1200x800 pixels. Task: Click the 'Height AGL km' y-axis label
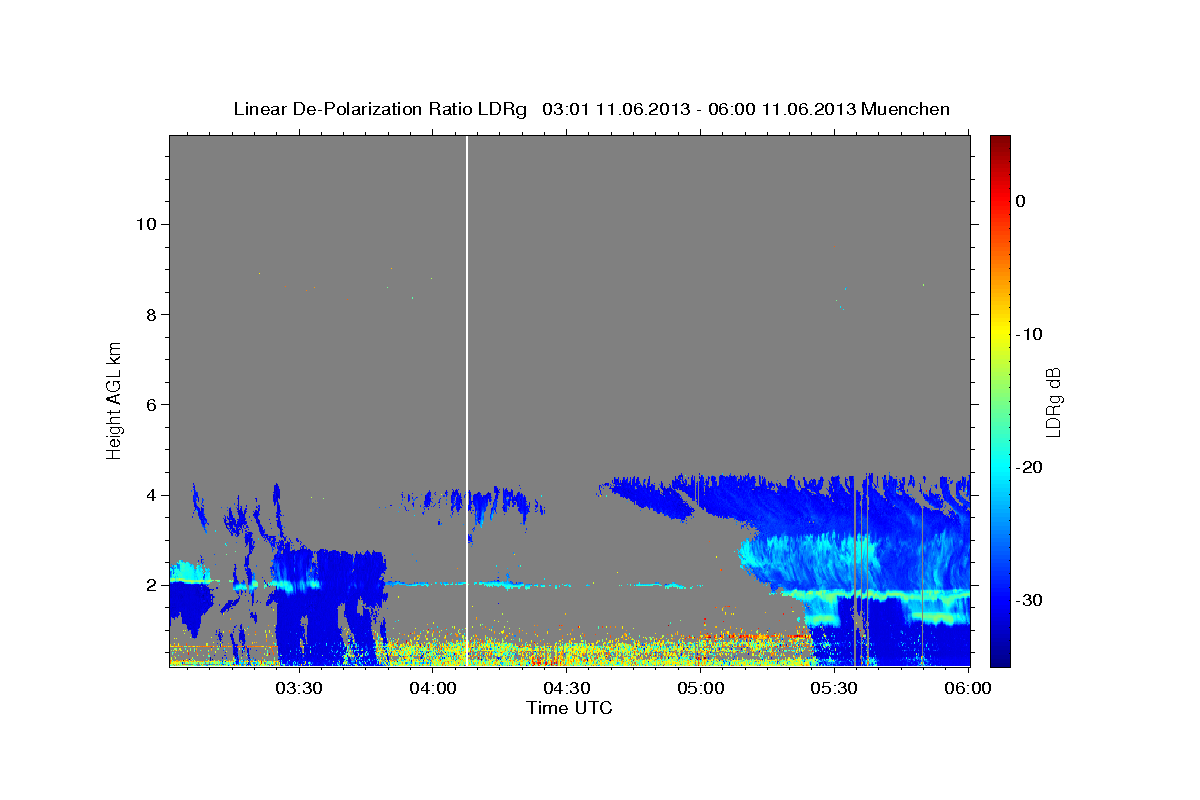[115, 400]
